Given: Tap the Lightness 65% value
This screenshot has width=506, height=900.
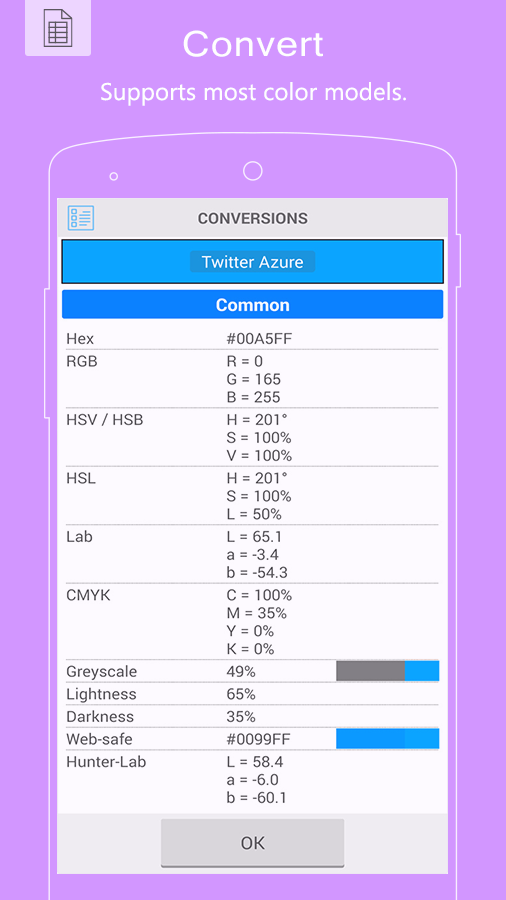Looking at the screenshot, I should click(241, 694).
